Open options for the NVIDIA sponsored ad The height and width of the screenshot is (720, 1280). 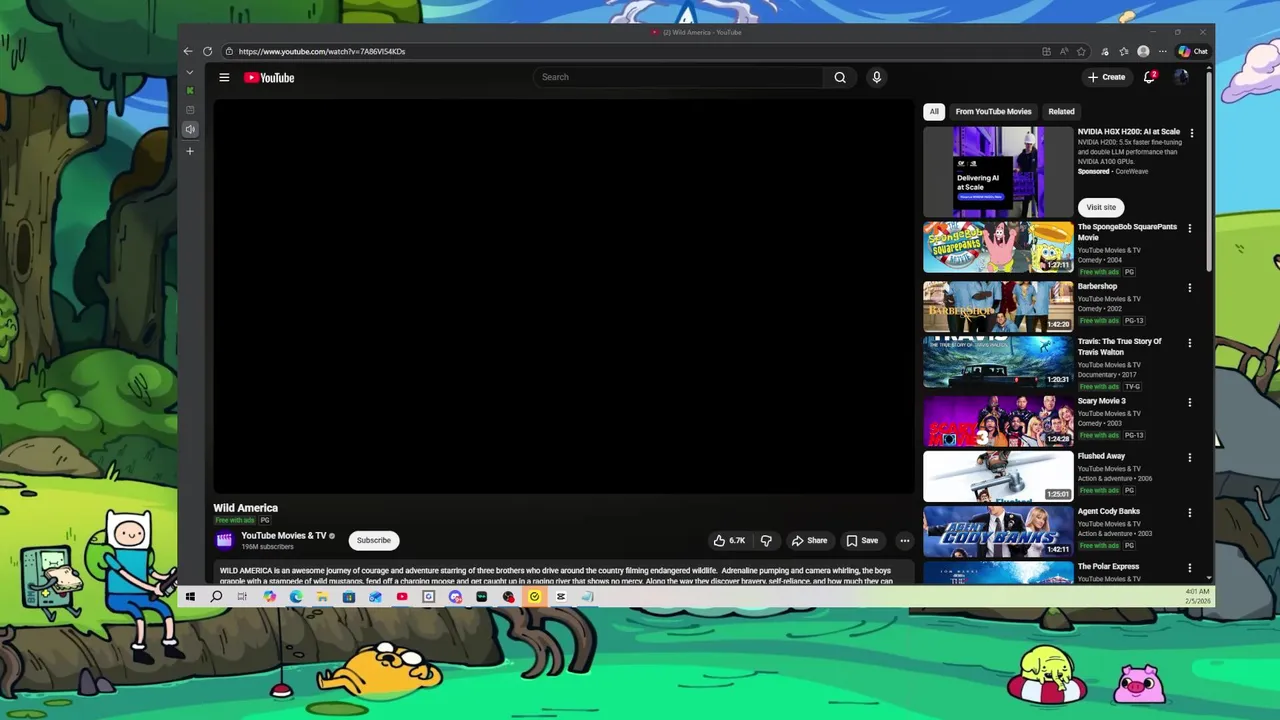point(1191,133)
